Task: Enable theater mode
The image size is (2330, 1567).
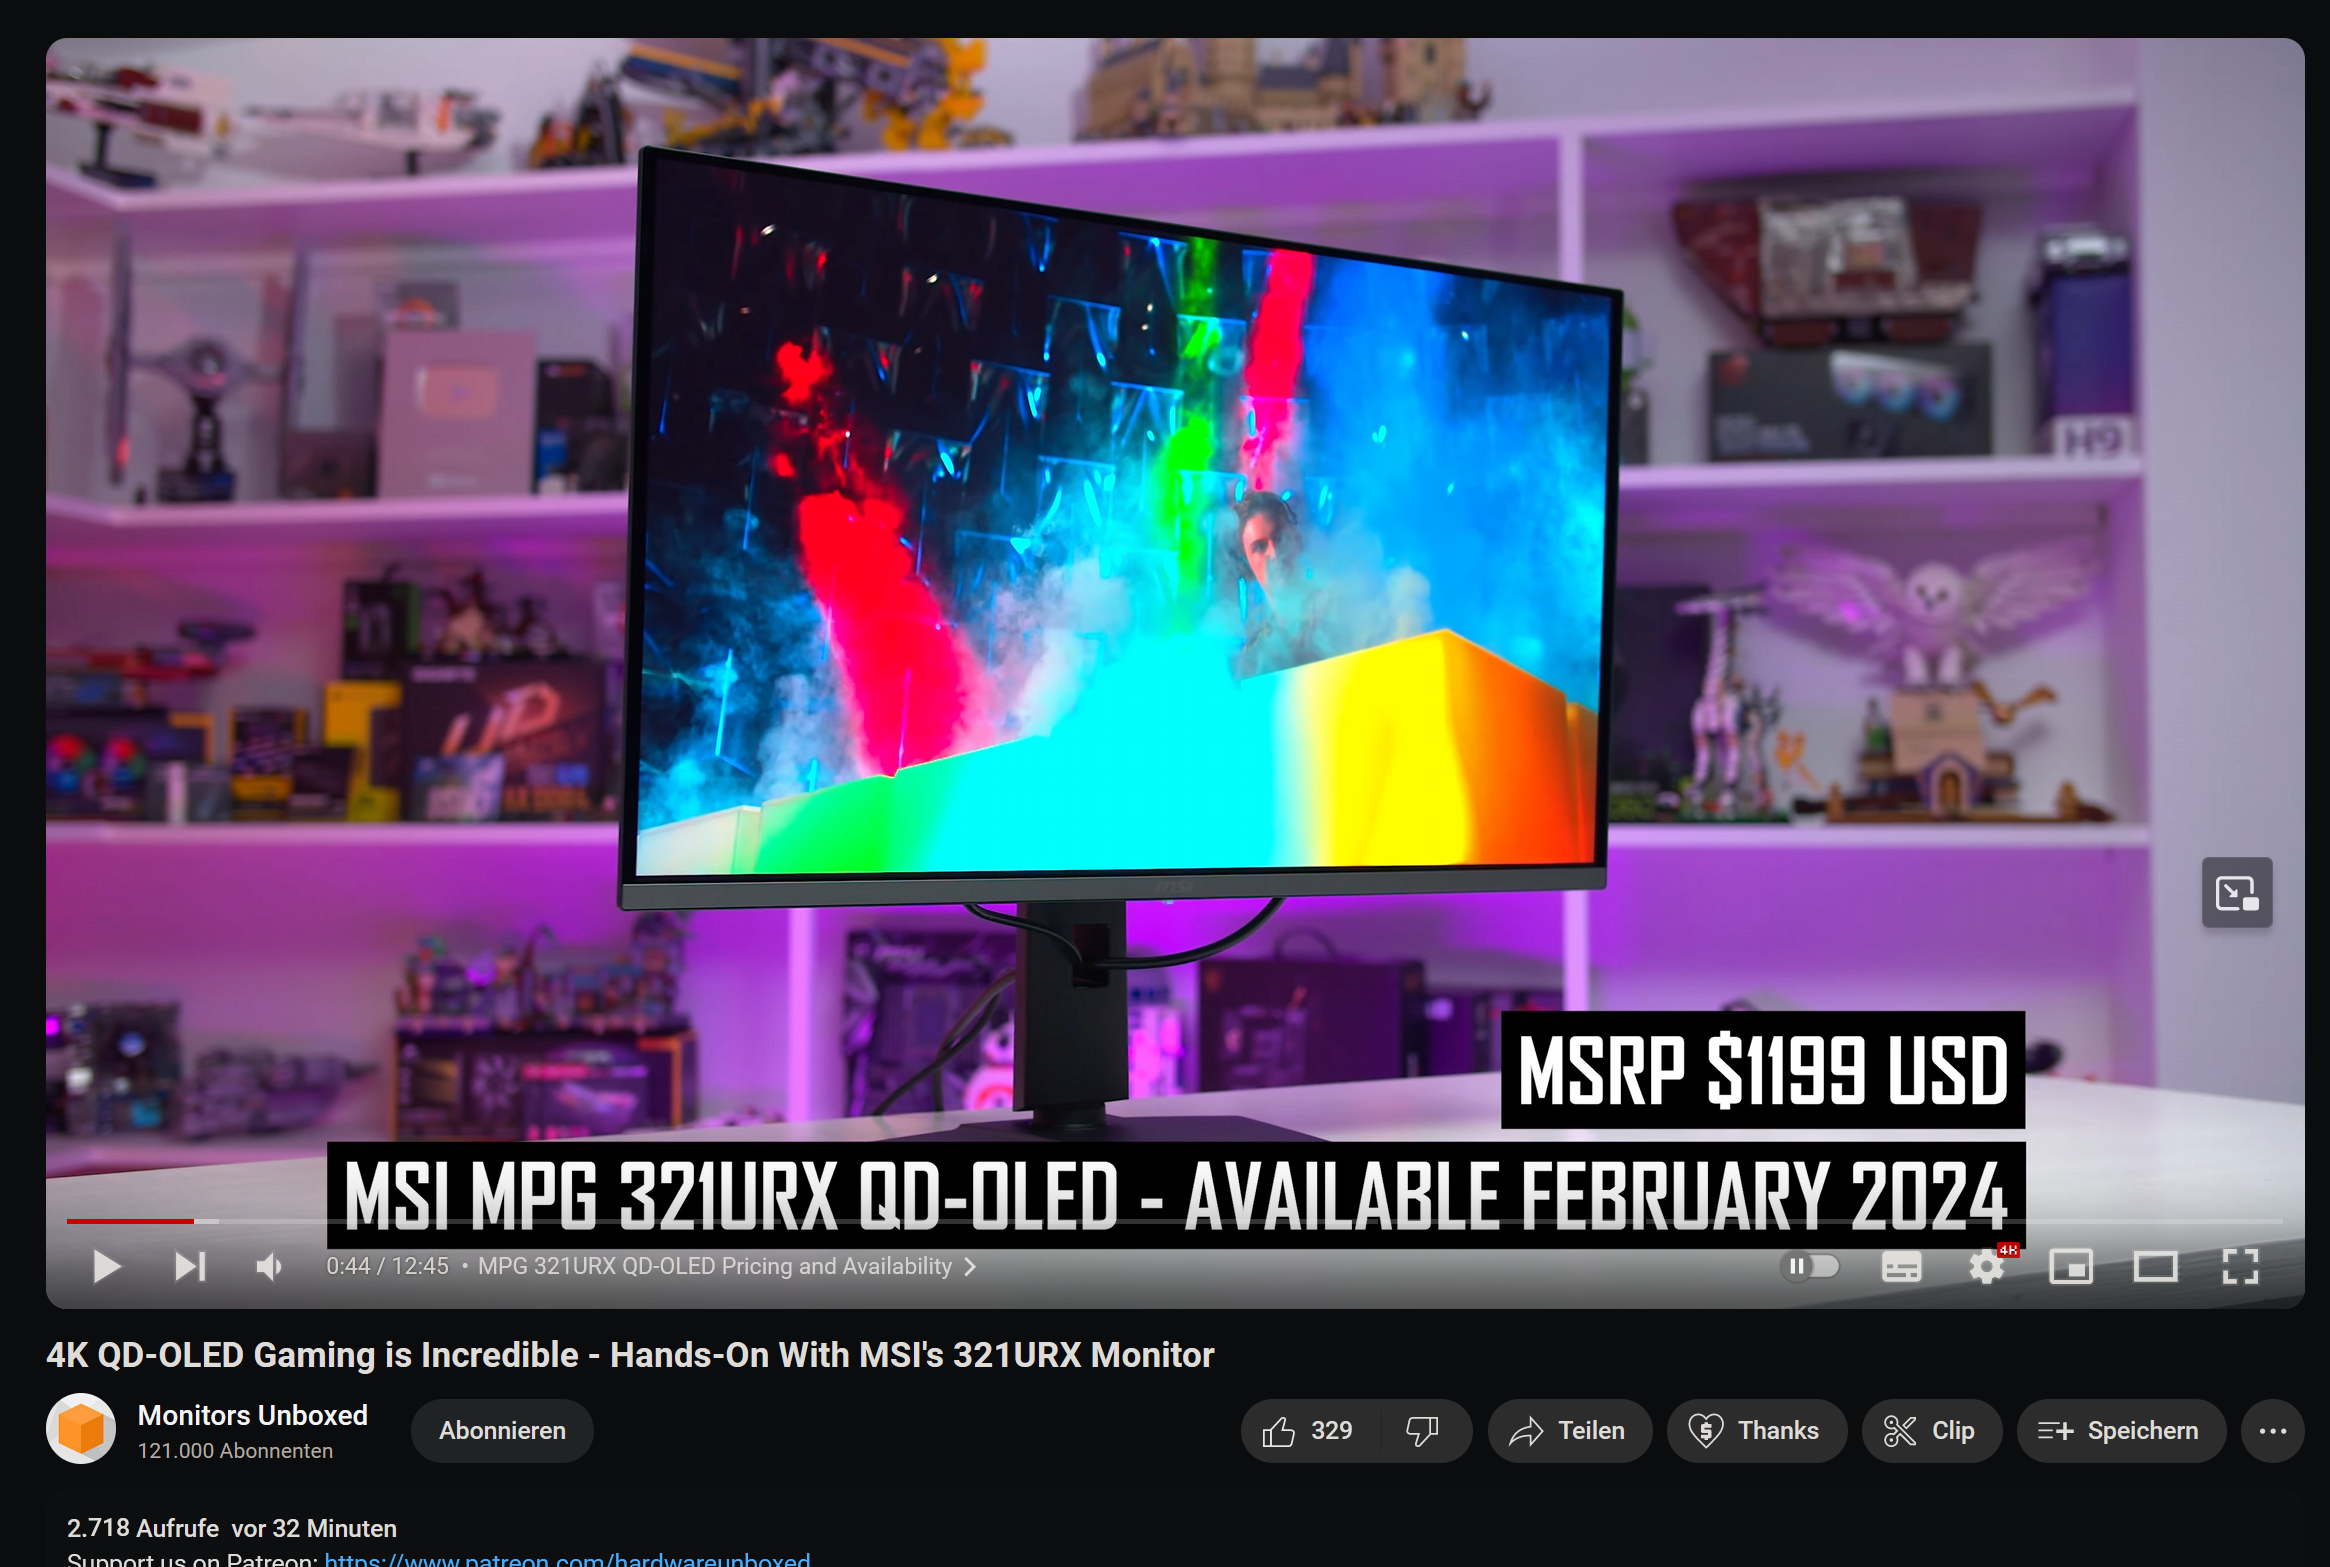Action: 2155,1267
